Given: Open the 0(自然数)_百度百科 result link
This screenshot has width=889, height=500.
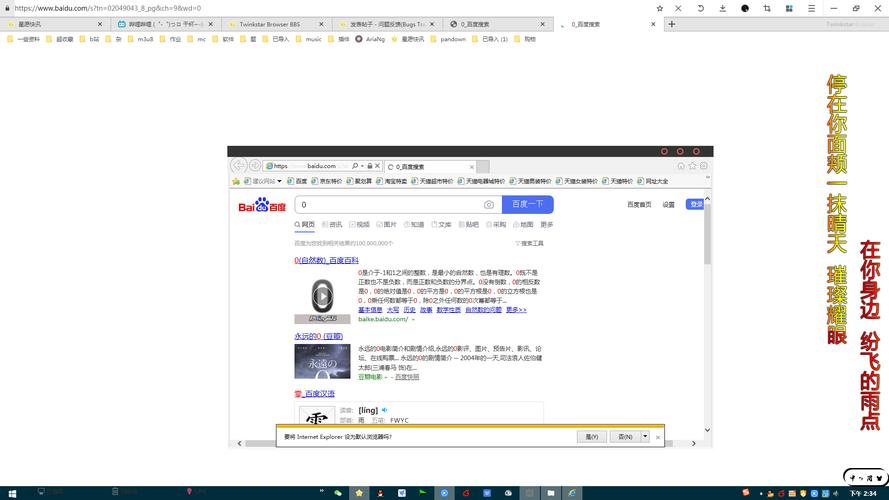Looking at the screenshot, I should [325, 260].
